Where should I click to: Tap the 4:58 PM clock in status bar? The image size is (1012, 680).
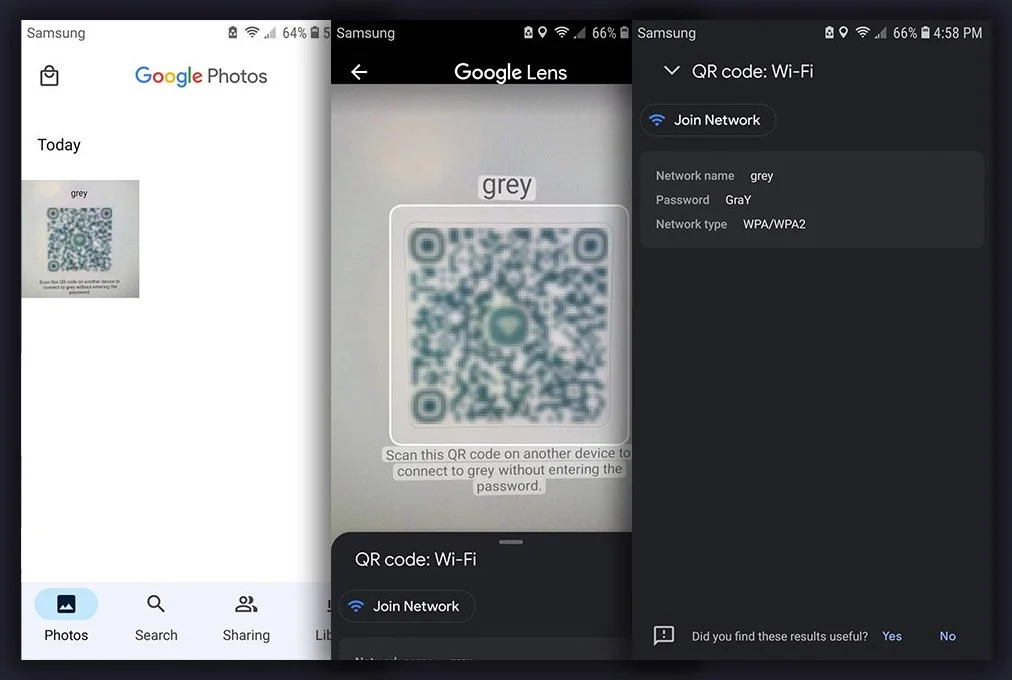pyautogui.click(x=958, y=33)
